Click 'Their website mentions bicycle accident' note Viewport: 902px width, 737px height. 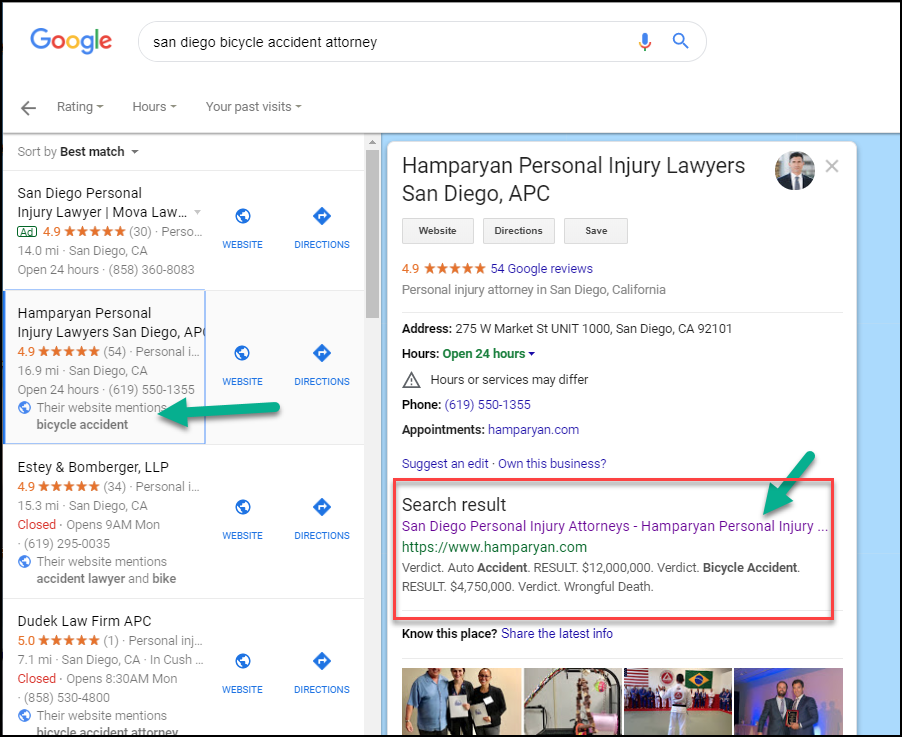(x=91, y=416)
